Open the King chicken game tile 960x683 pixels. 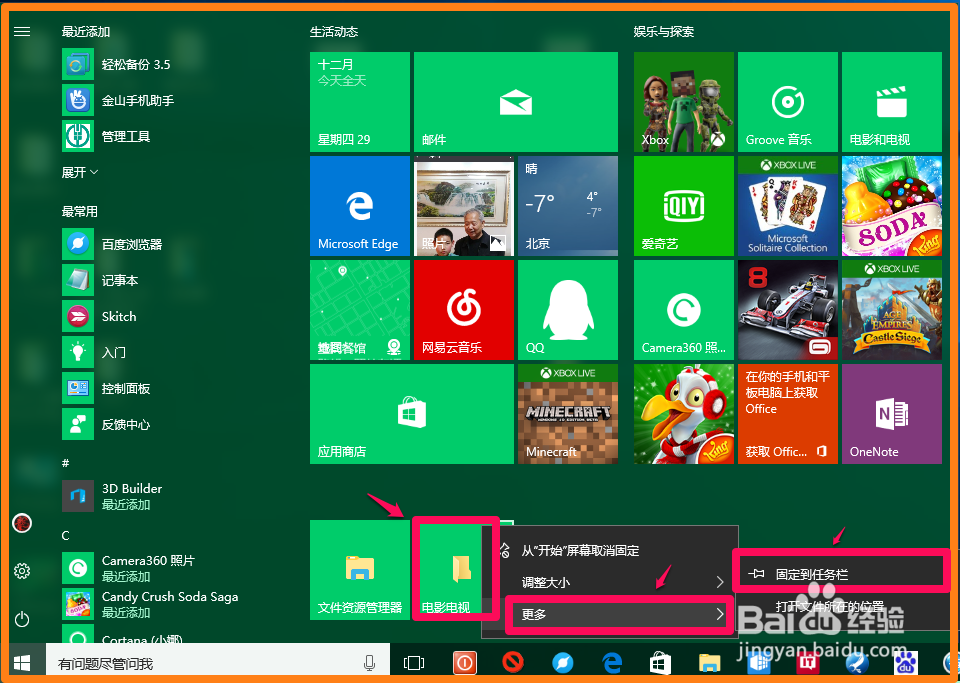(684, 414)
